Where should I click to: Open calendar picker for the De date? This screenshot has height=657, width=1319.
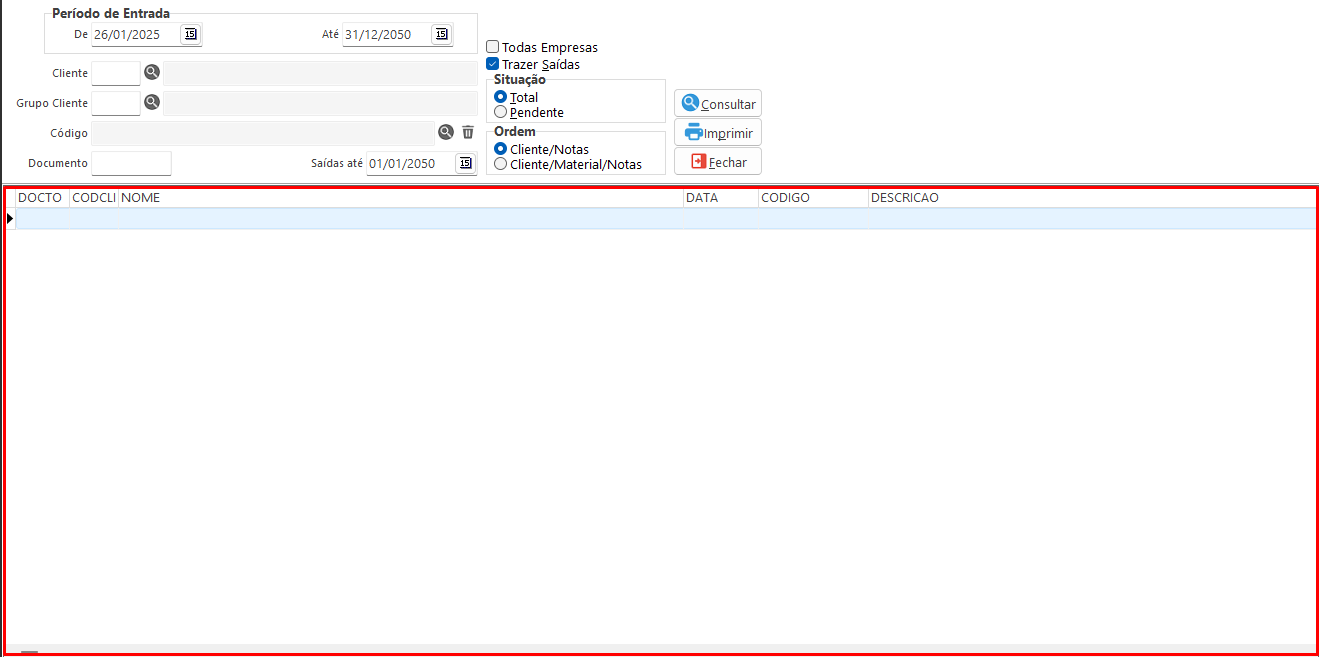[x=190, y=34]
